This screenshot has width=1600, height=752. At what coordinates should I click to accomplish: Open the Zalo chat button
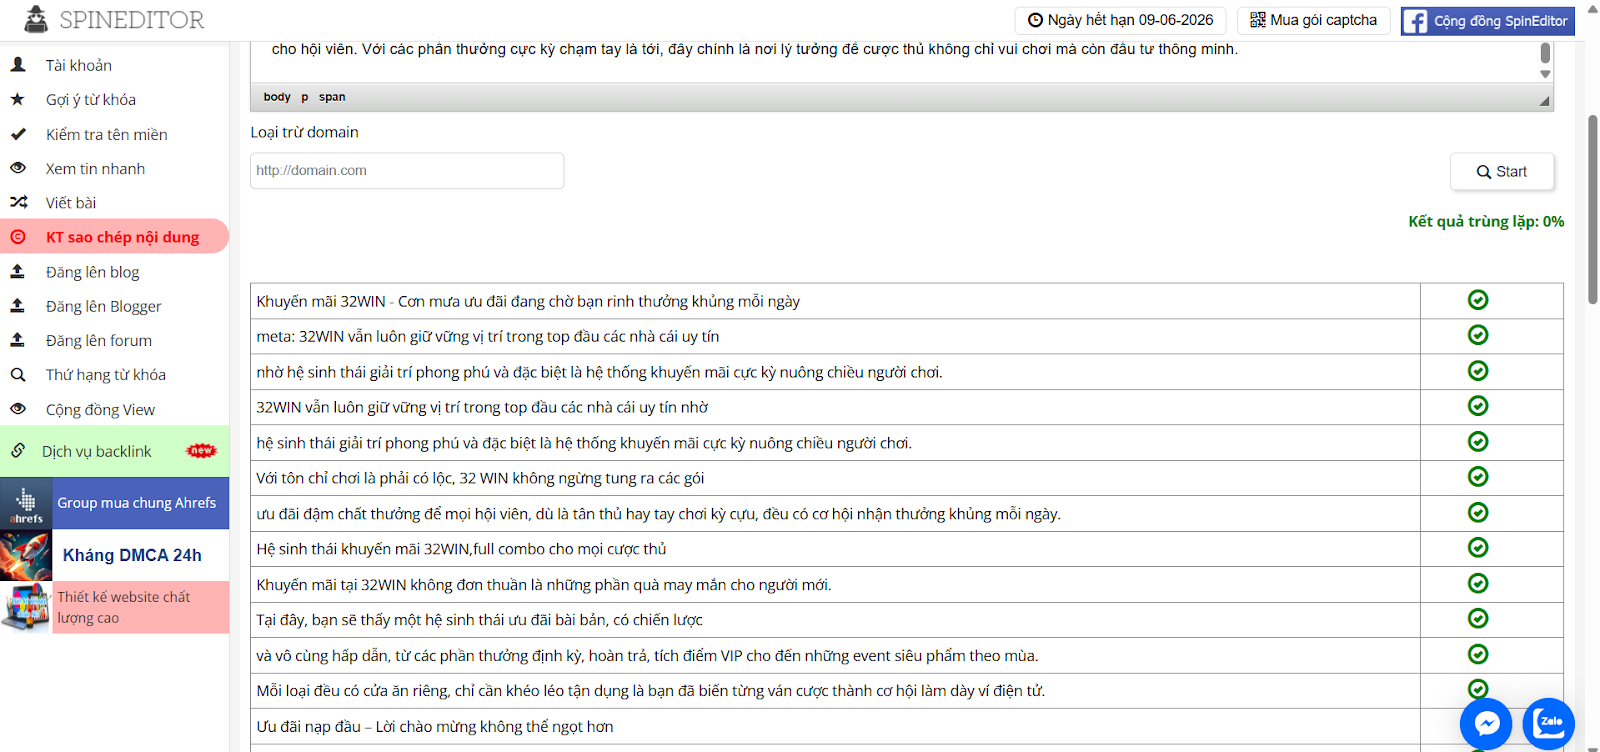coord(1549,724)
